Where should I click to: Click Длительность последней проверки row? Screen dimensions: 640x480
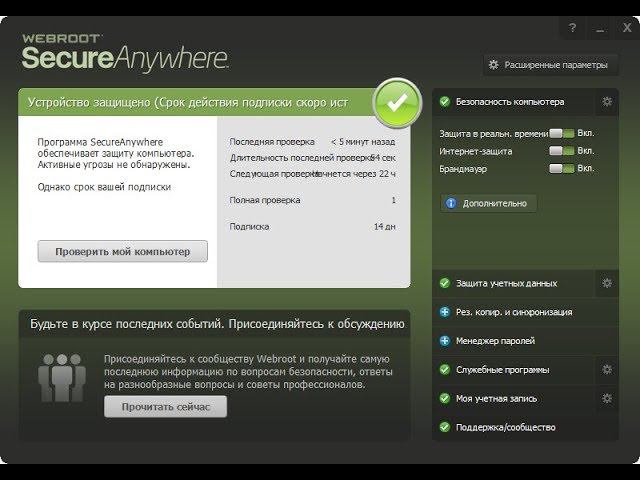coord(313,158)
